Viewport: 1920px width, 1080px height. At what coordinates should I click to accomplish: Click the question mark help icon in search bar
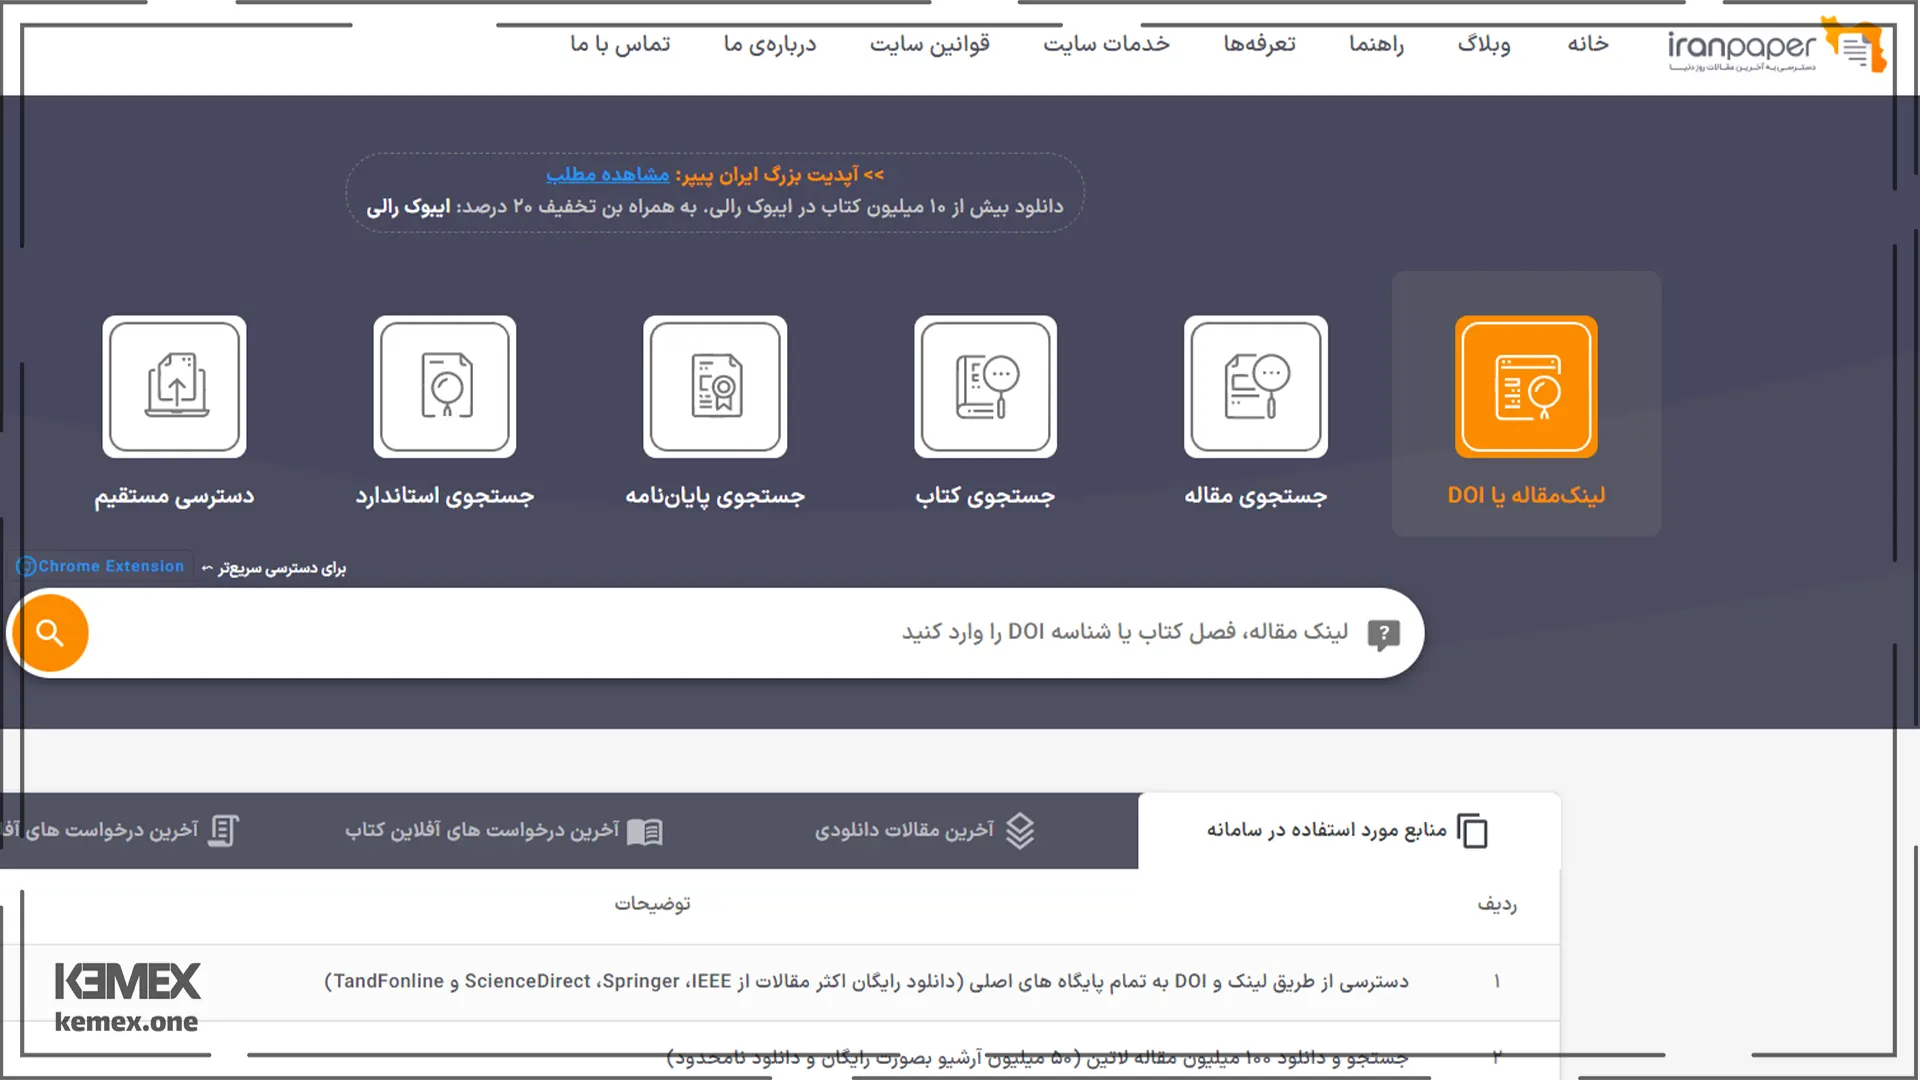[1384, 634]
